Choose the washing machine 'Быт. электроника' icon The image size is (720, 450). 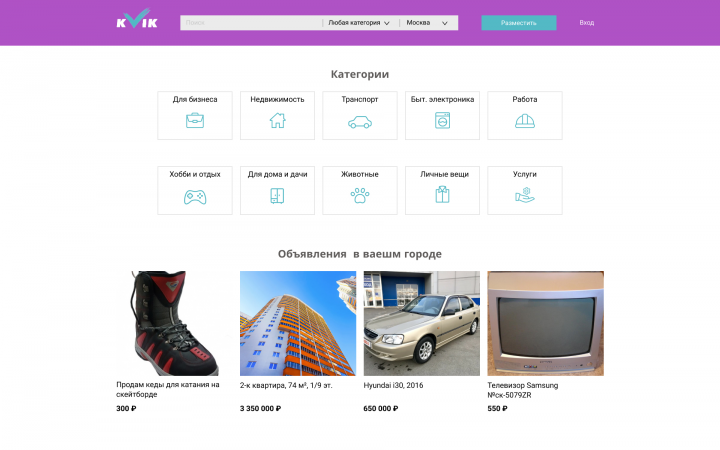442,121
